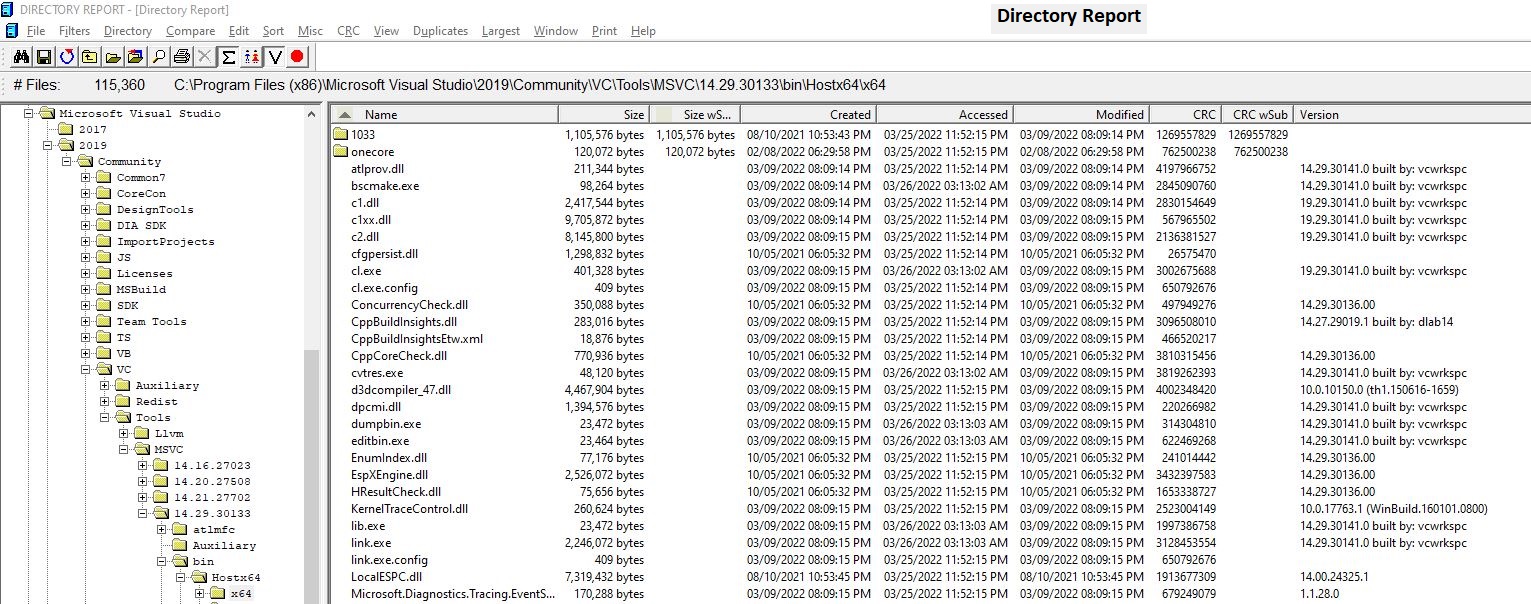Sort by the CRC wSub column header
The height and width of the screenshot is (604, 1531).
click(1257, 114)
